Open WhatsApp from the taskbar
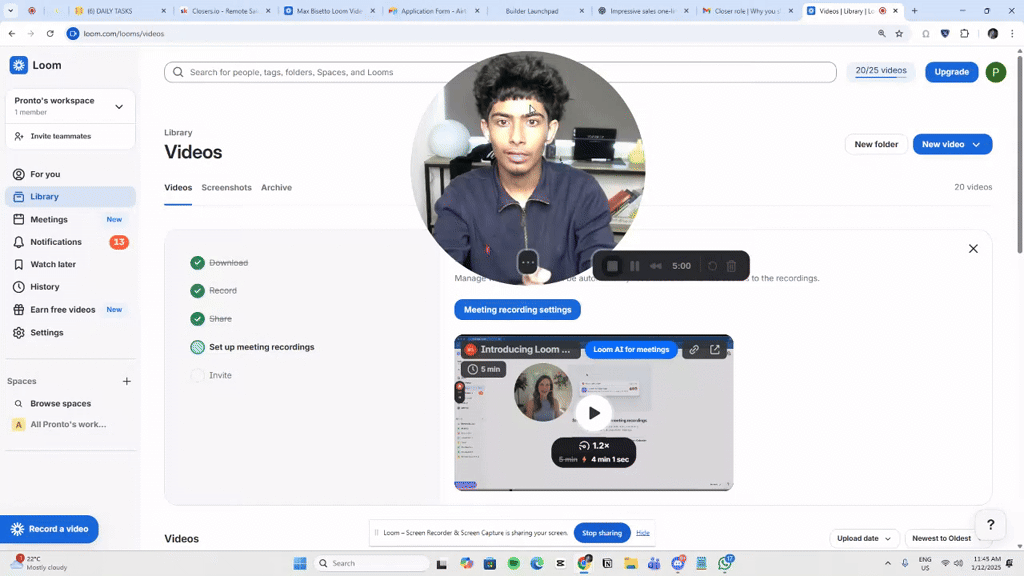The width and height of the screenshot is (1024, 576). 726,564
